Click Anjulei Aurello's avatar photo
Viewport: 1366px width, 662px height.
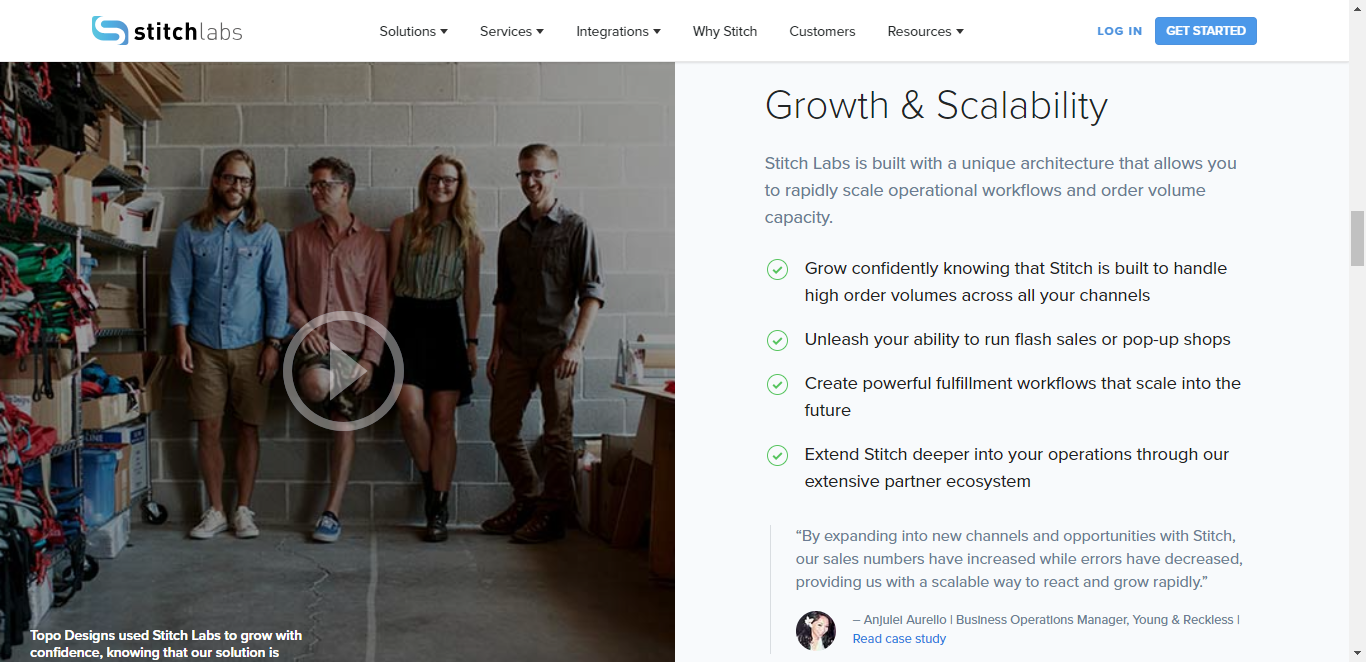(x=815, y=630)
